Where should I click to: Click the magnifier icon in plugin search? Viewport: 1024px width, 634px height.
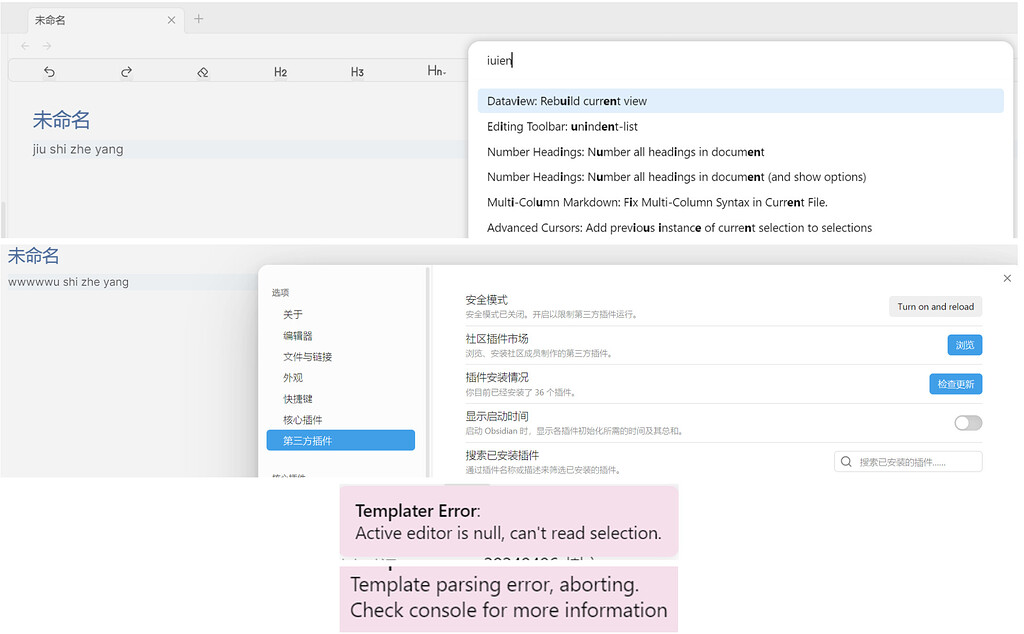pyautogui.click(x=846, y=462)
